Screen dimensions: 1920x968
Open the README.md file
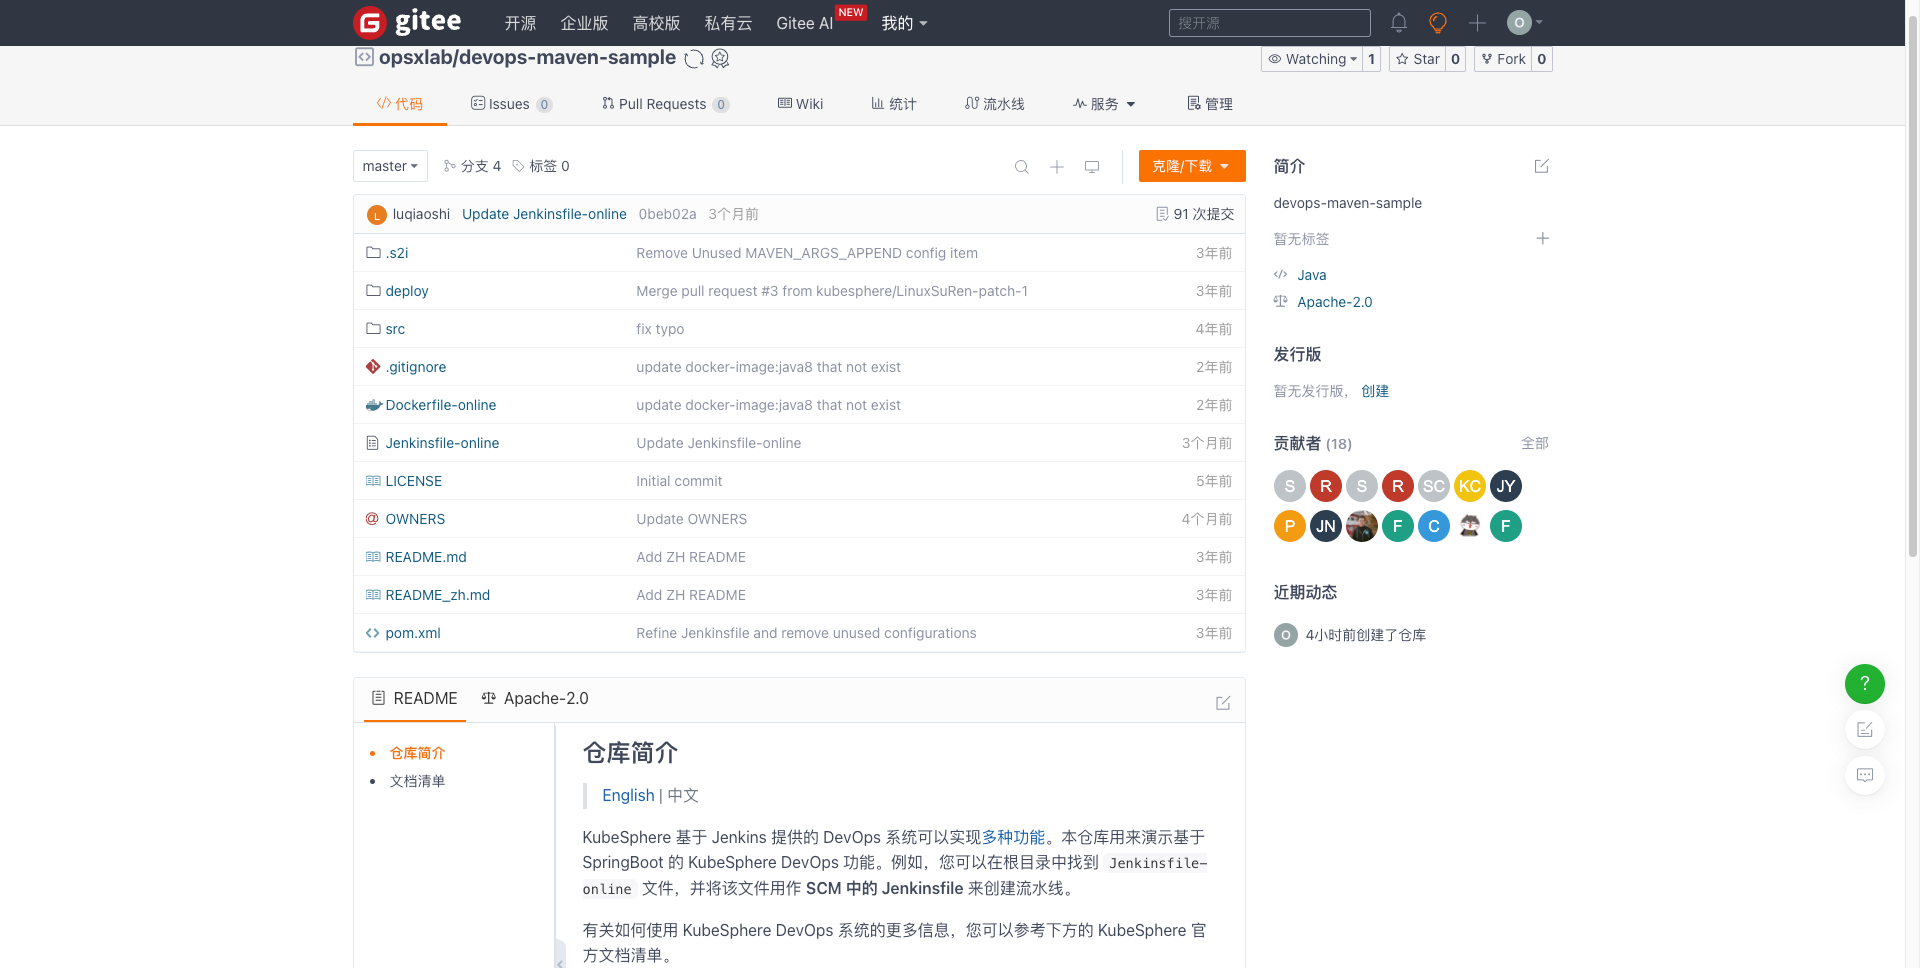(426, 557)
